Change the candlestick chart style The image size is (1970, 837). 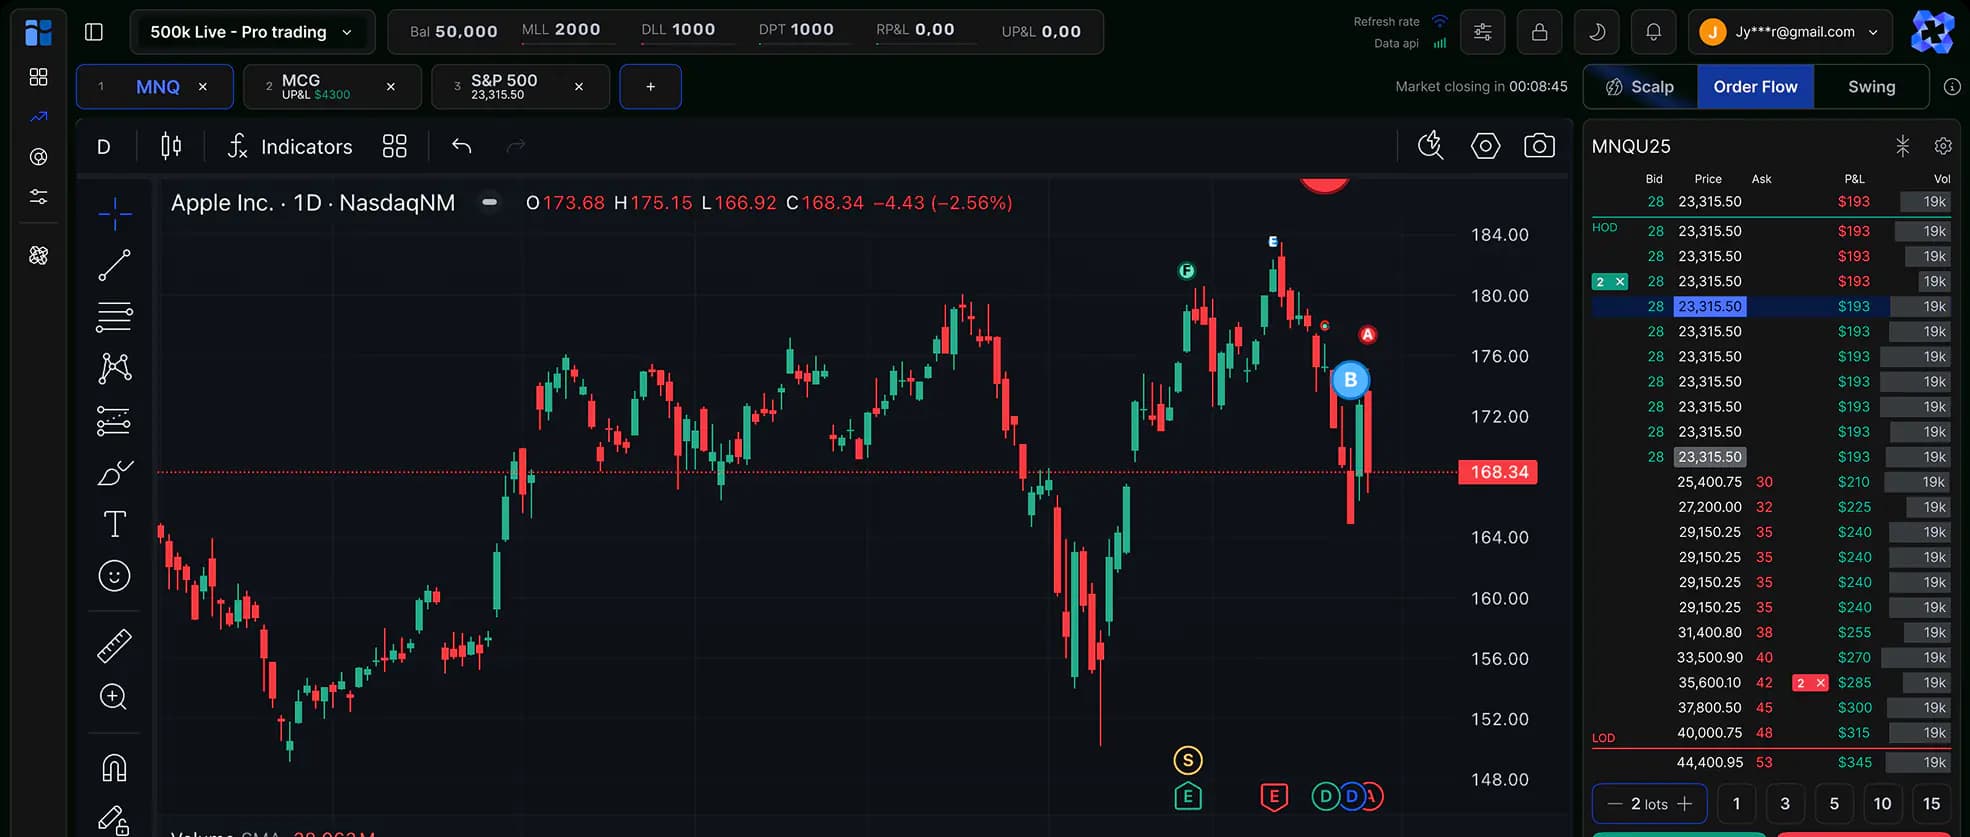tap(171, 147)
